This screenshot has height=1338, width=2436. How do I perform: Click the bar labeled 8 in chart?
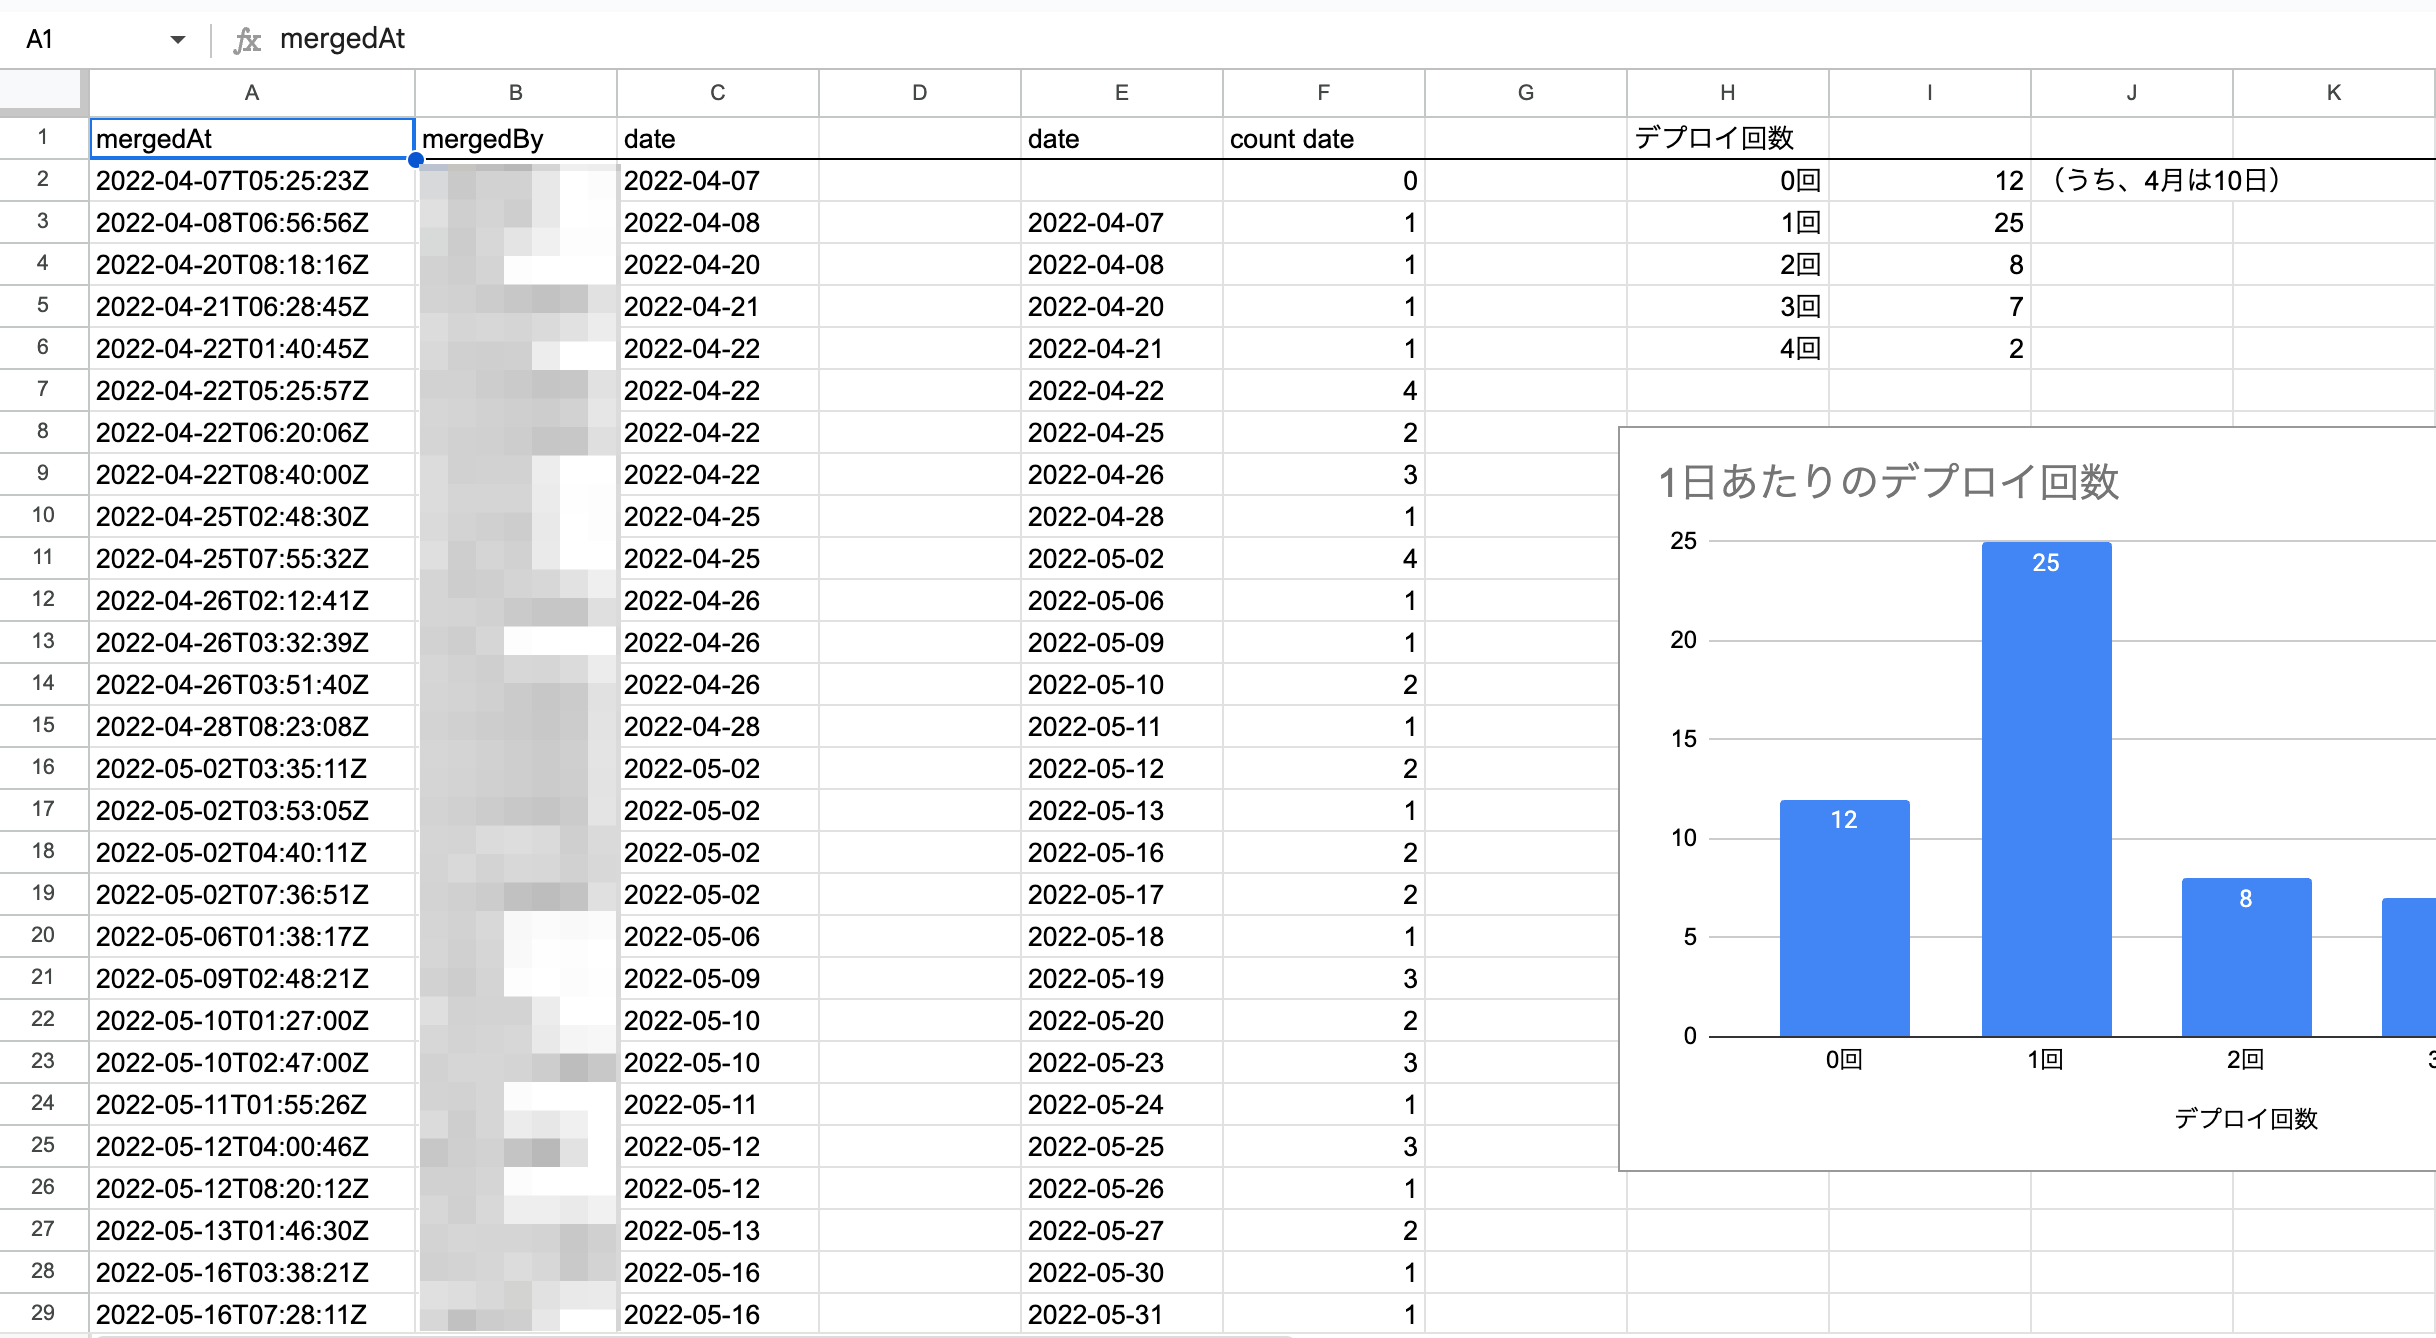[2246, 956]
